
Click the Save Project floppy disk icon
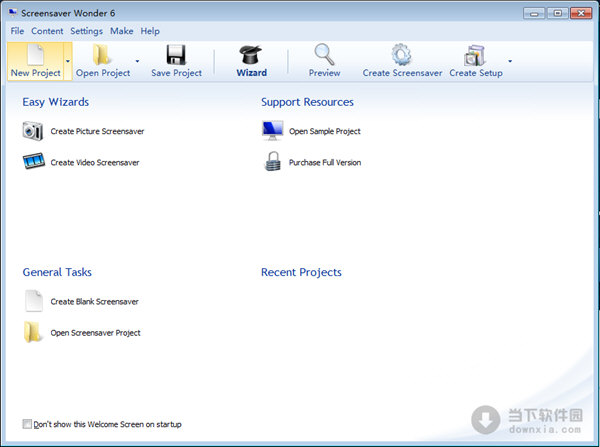click(x=176, y=55)
